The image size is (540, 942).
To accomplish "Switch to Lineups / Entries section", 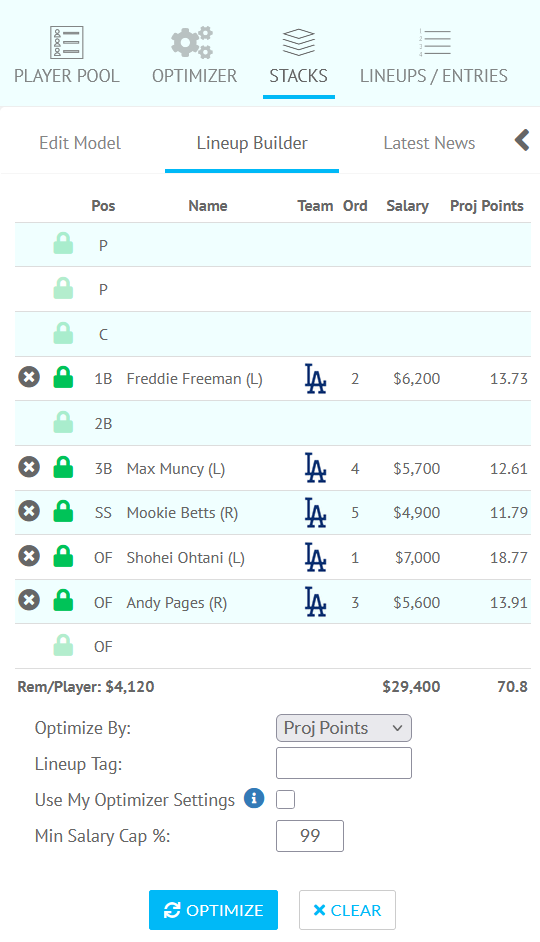I will (434, 58).
